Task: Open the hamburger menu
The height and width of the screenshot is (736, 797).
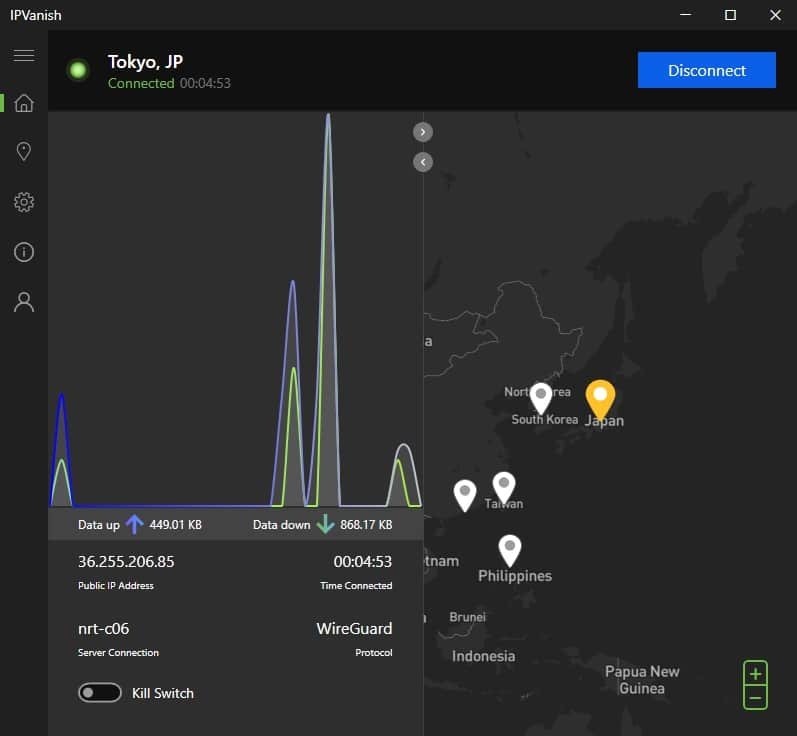Action: [x=23, y=55]
